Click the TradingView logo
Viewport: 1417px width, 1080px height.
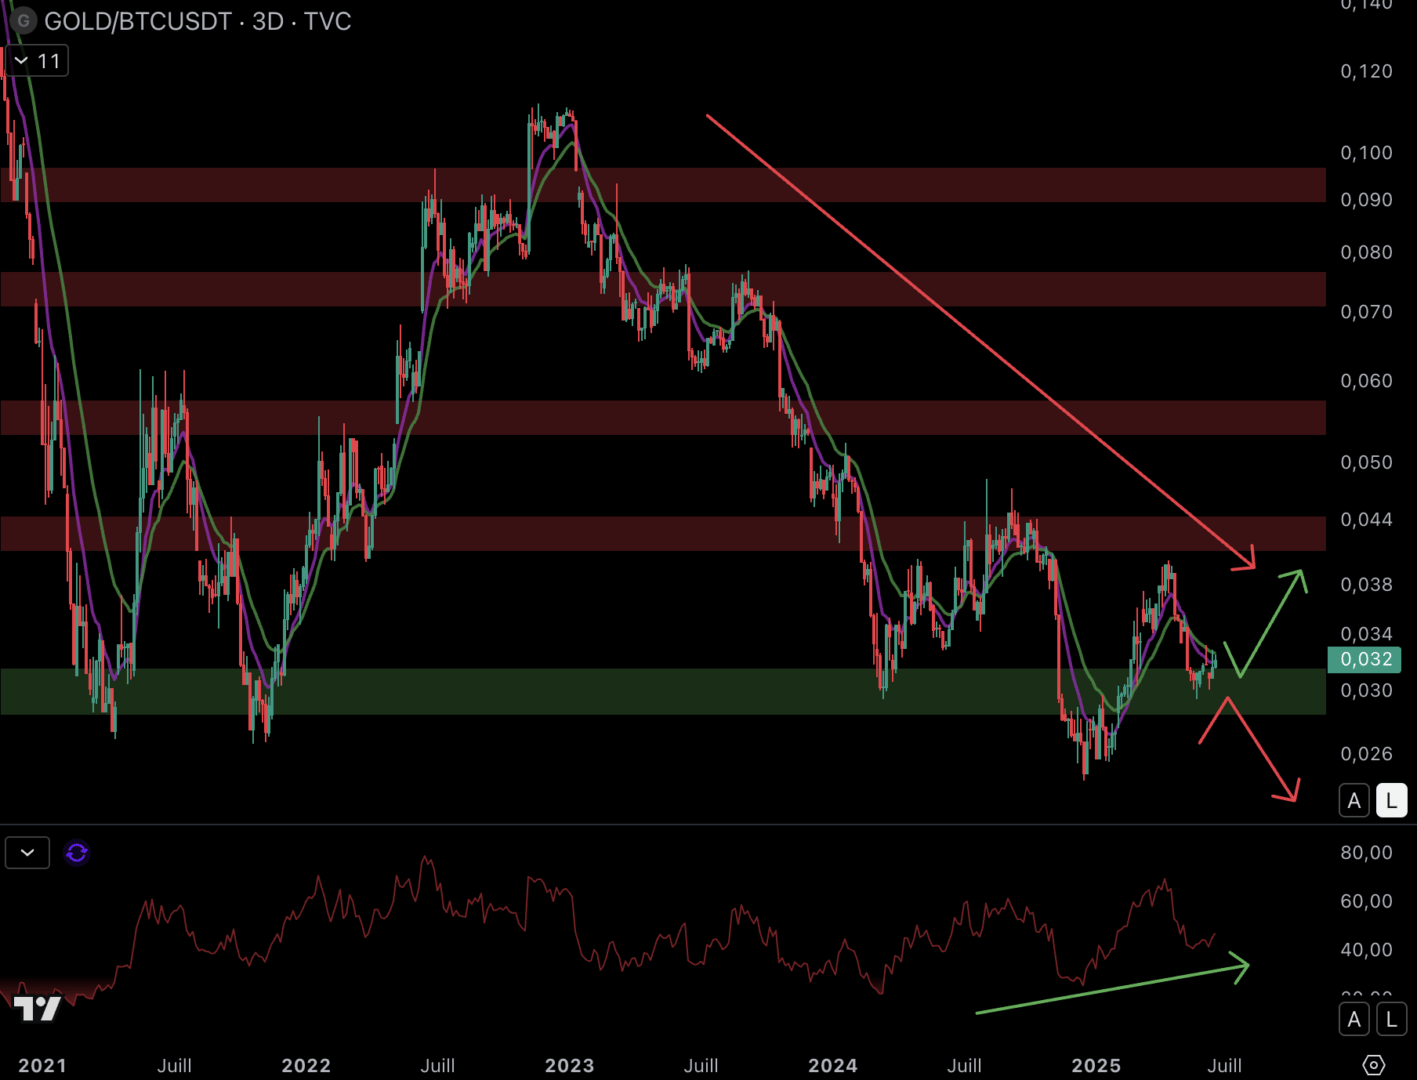[x=37, y=1009]
